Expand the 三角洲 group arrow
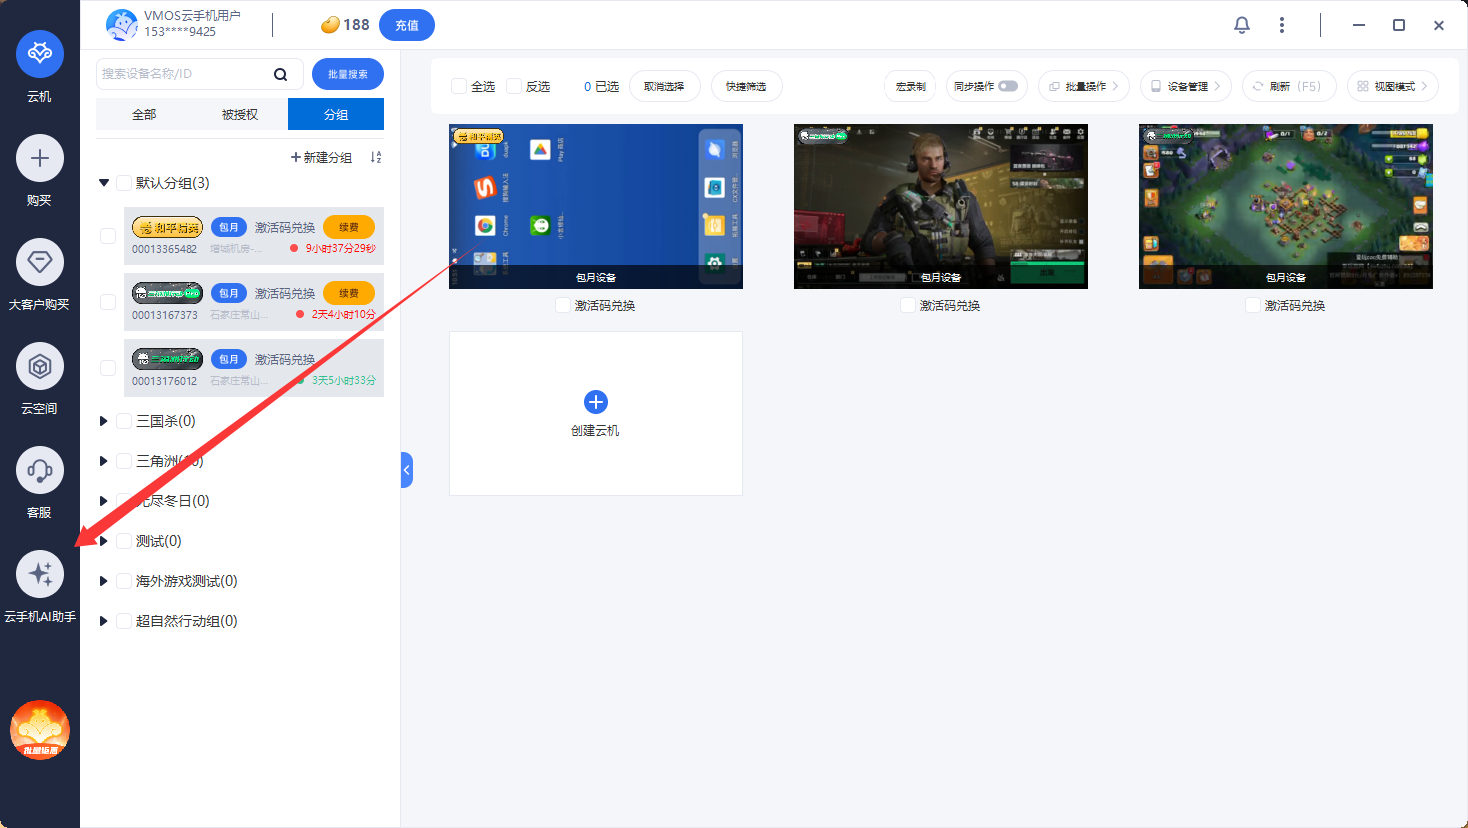Image resolution: width=1468 pixels, height=828 pixels. tap(103, 461)
